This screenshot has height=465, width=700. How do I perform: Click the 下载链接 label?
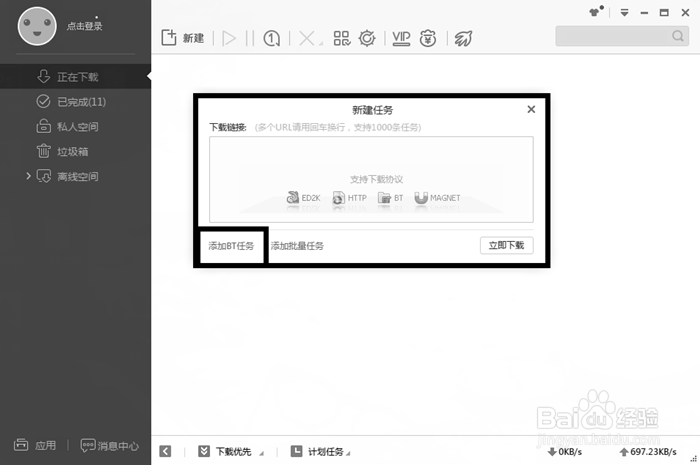228,128
